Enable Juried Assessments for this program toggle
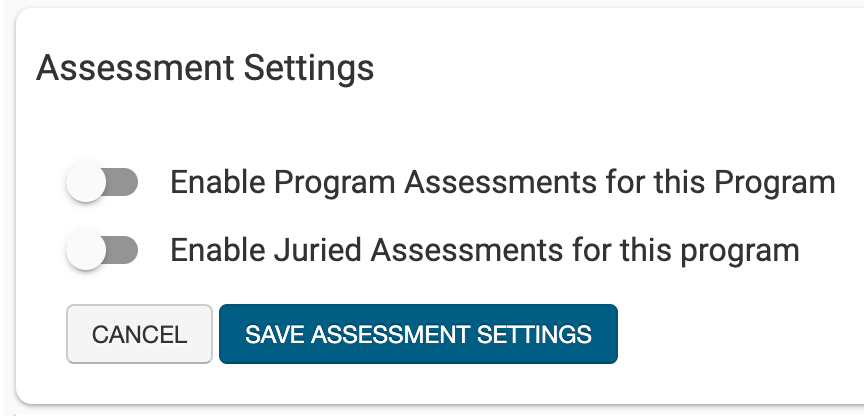The image size is (864, 416). 101,249
